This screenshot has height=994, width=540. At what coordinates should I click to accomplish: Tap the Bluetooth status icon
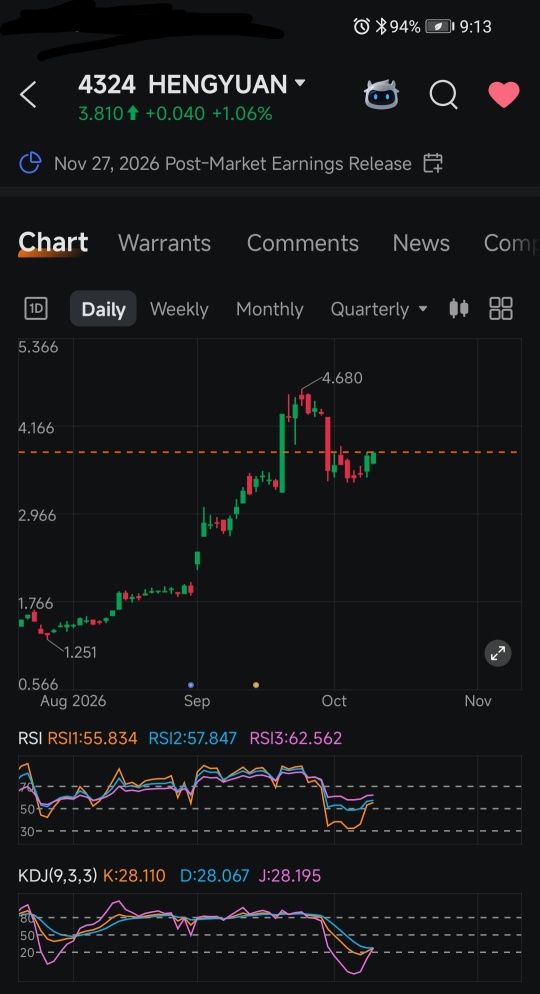point(381,26)
